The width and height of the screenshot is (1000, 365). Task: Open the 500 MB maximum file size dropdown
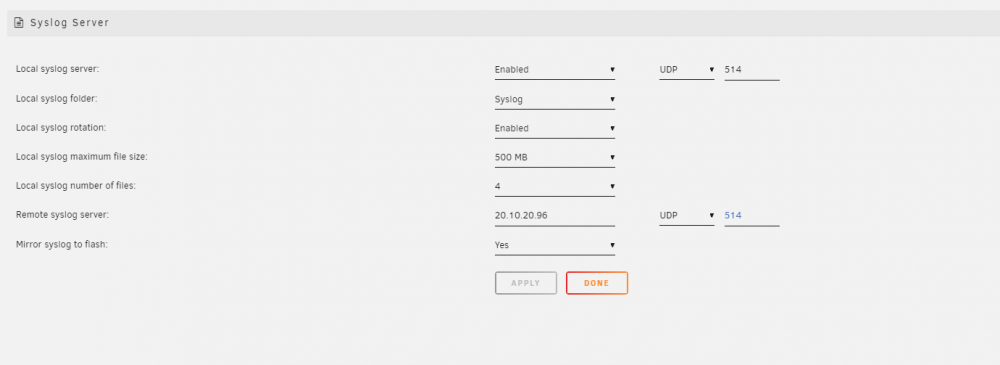pyautogui.click(x=555, y=157)
